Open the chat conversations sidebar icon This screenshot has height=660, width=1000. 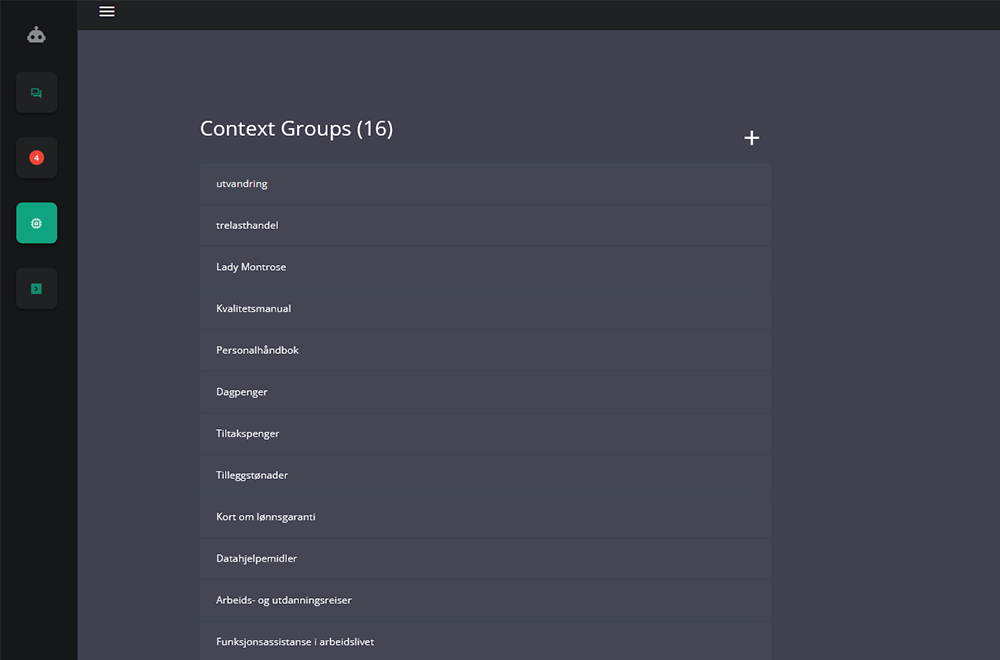click(37, 93)
